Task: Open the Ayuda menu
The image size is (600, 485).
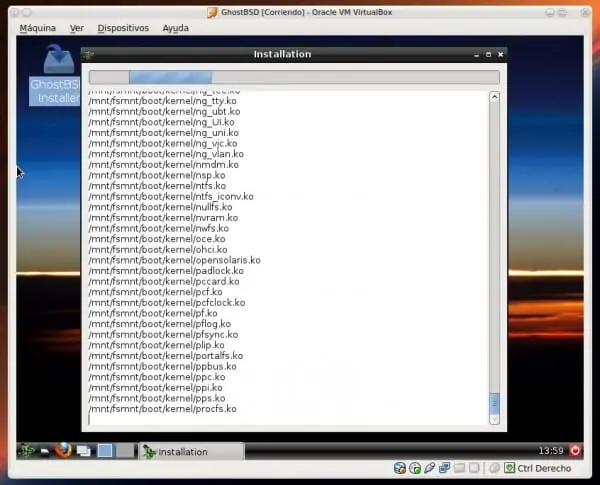Action: pos(176,28)
